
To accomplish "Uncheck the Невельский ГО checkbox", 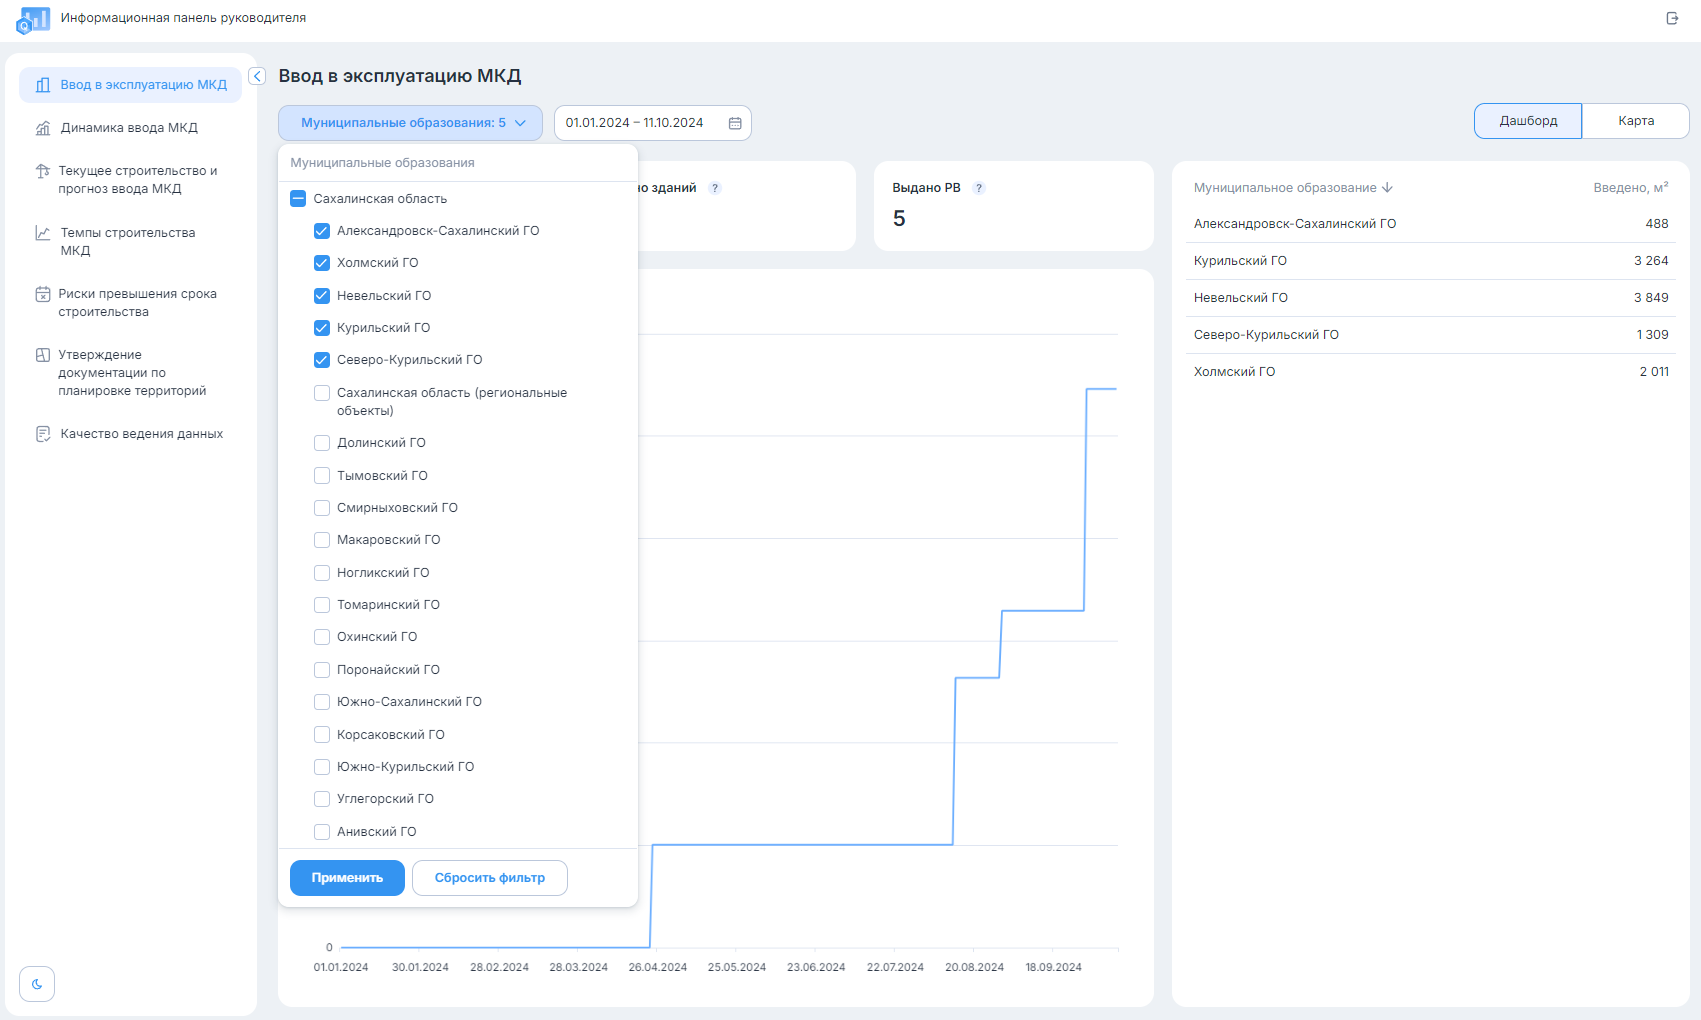I will point(322,296).
